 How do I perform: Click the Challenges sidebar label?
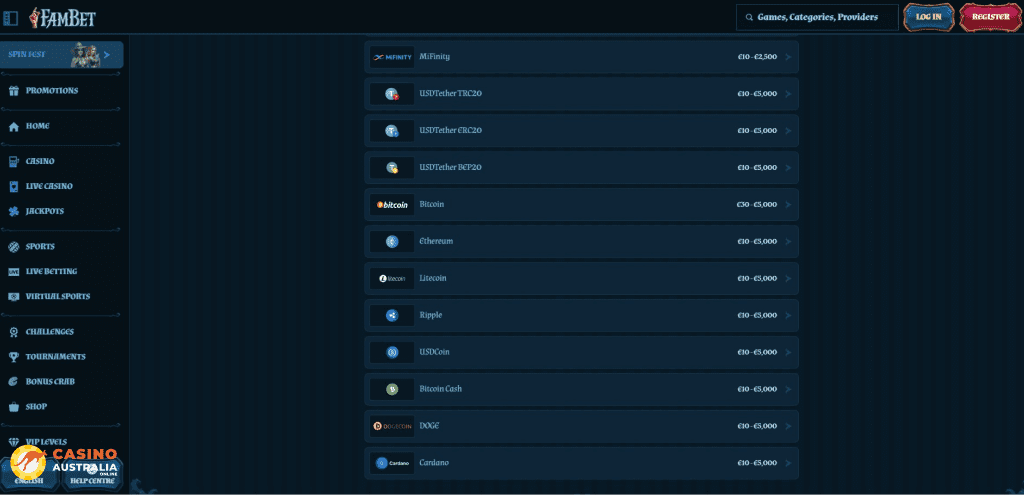coord(50,332)
